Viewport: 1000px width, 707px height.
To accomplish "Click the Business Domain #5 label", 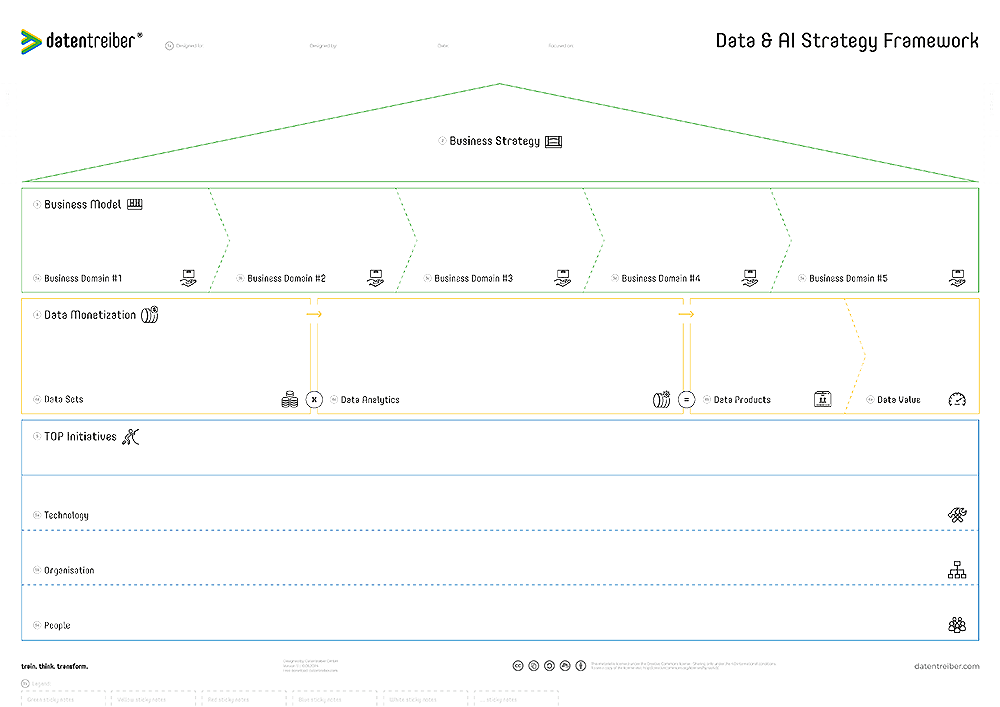I will (848, 279).
